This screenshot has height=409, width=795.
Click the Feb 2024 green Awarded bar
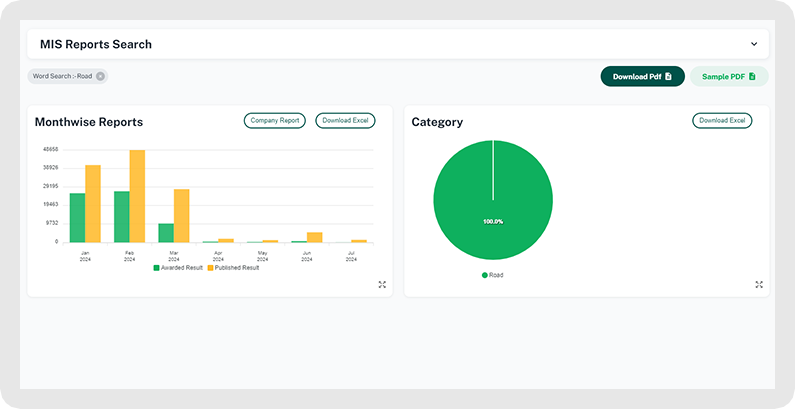[x=122, y=217]
